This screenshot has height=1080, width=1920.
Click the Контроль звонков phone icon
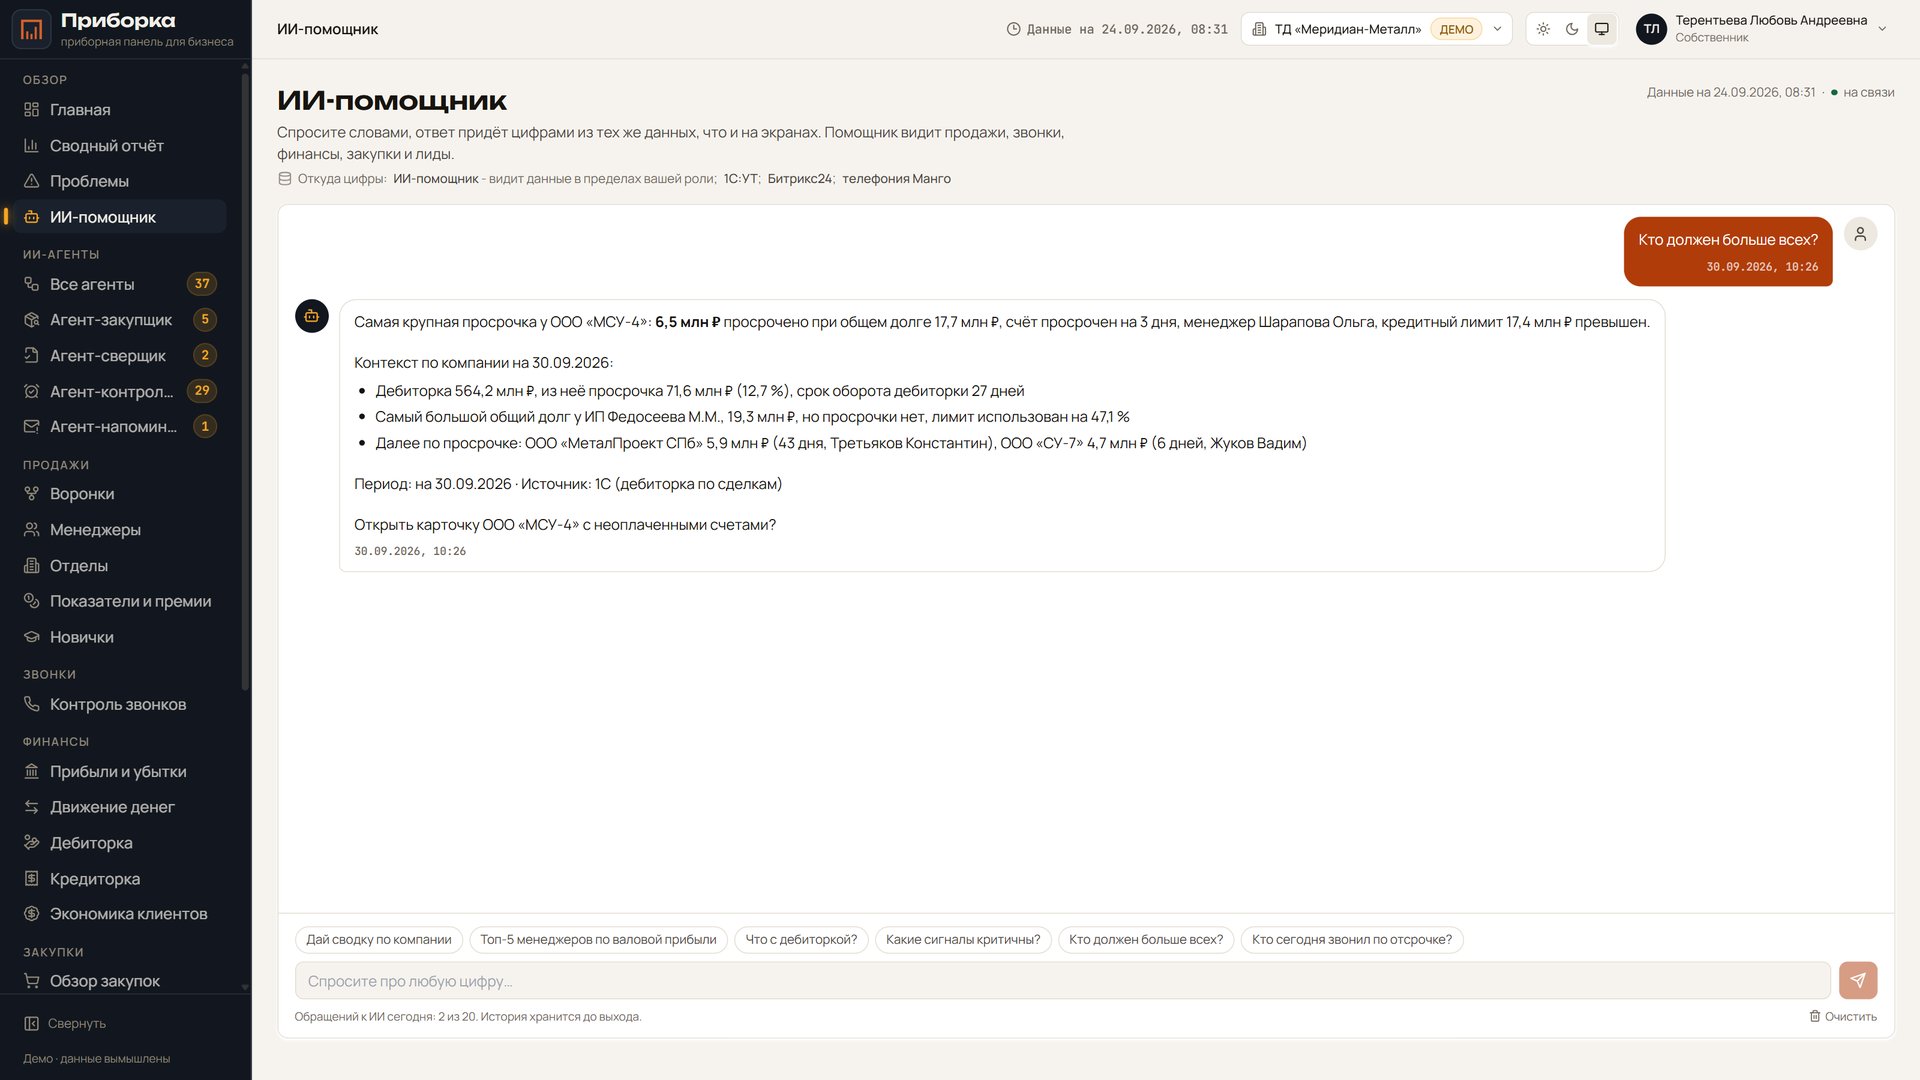[31, 705]
